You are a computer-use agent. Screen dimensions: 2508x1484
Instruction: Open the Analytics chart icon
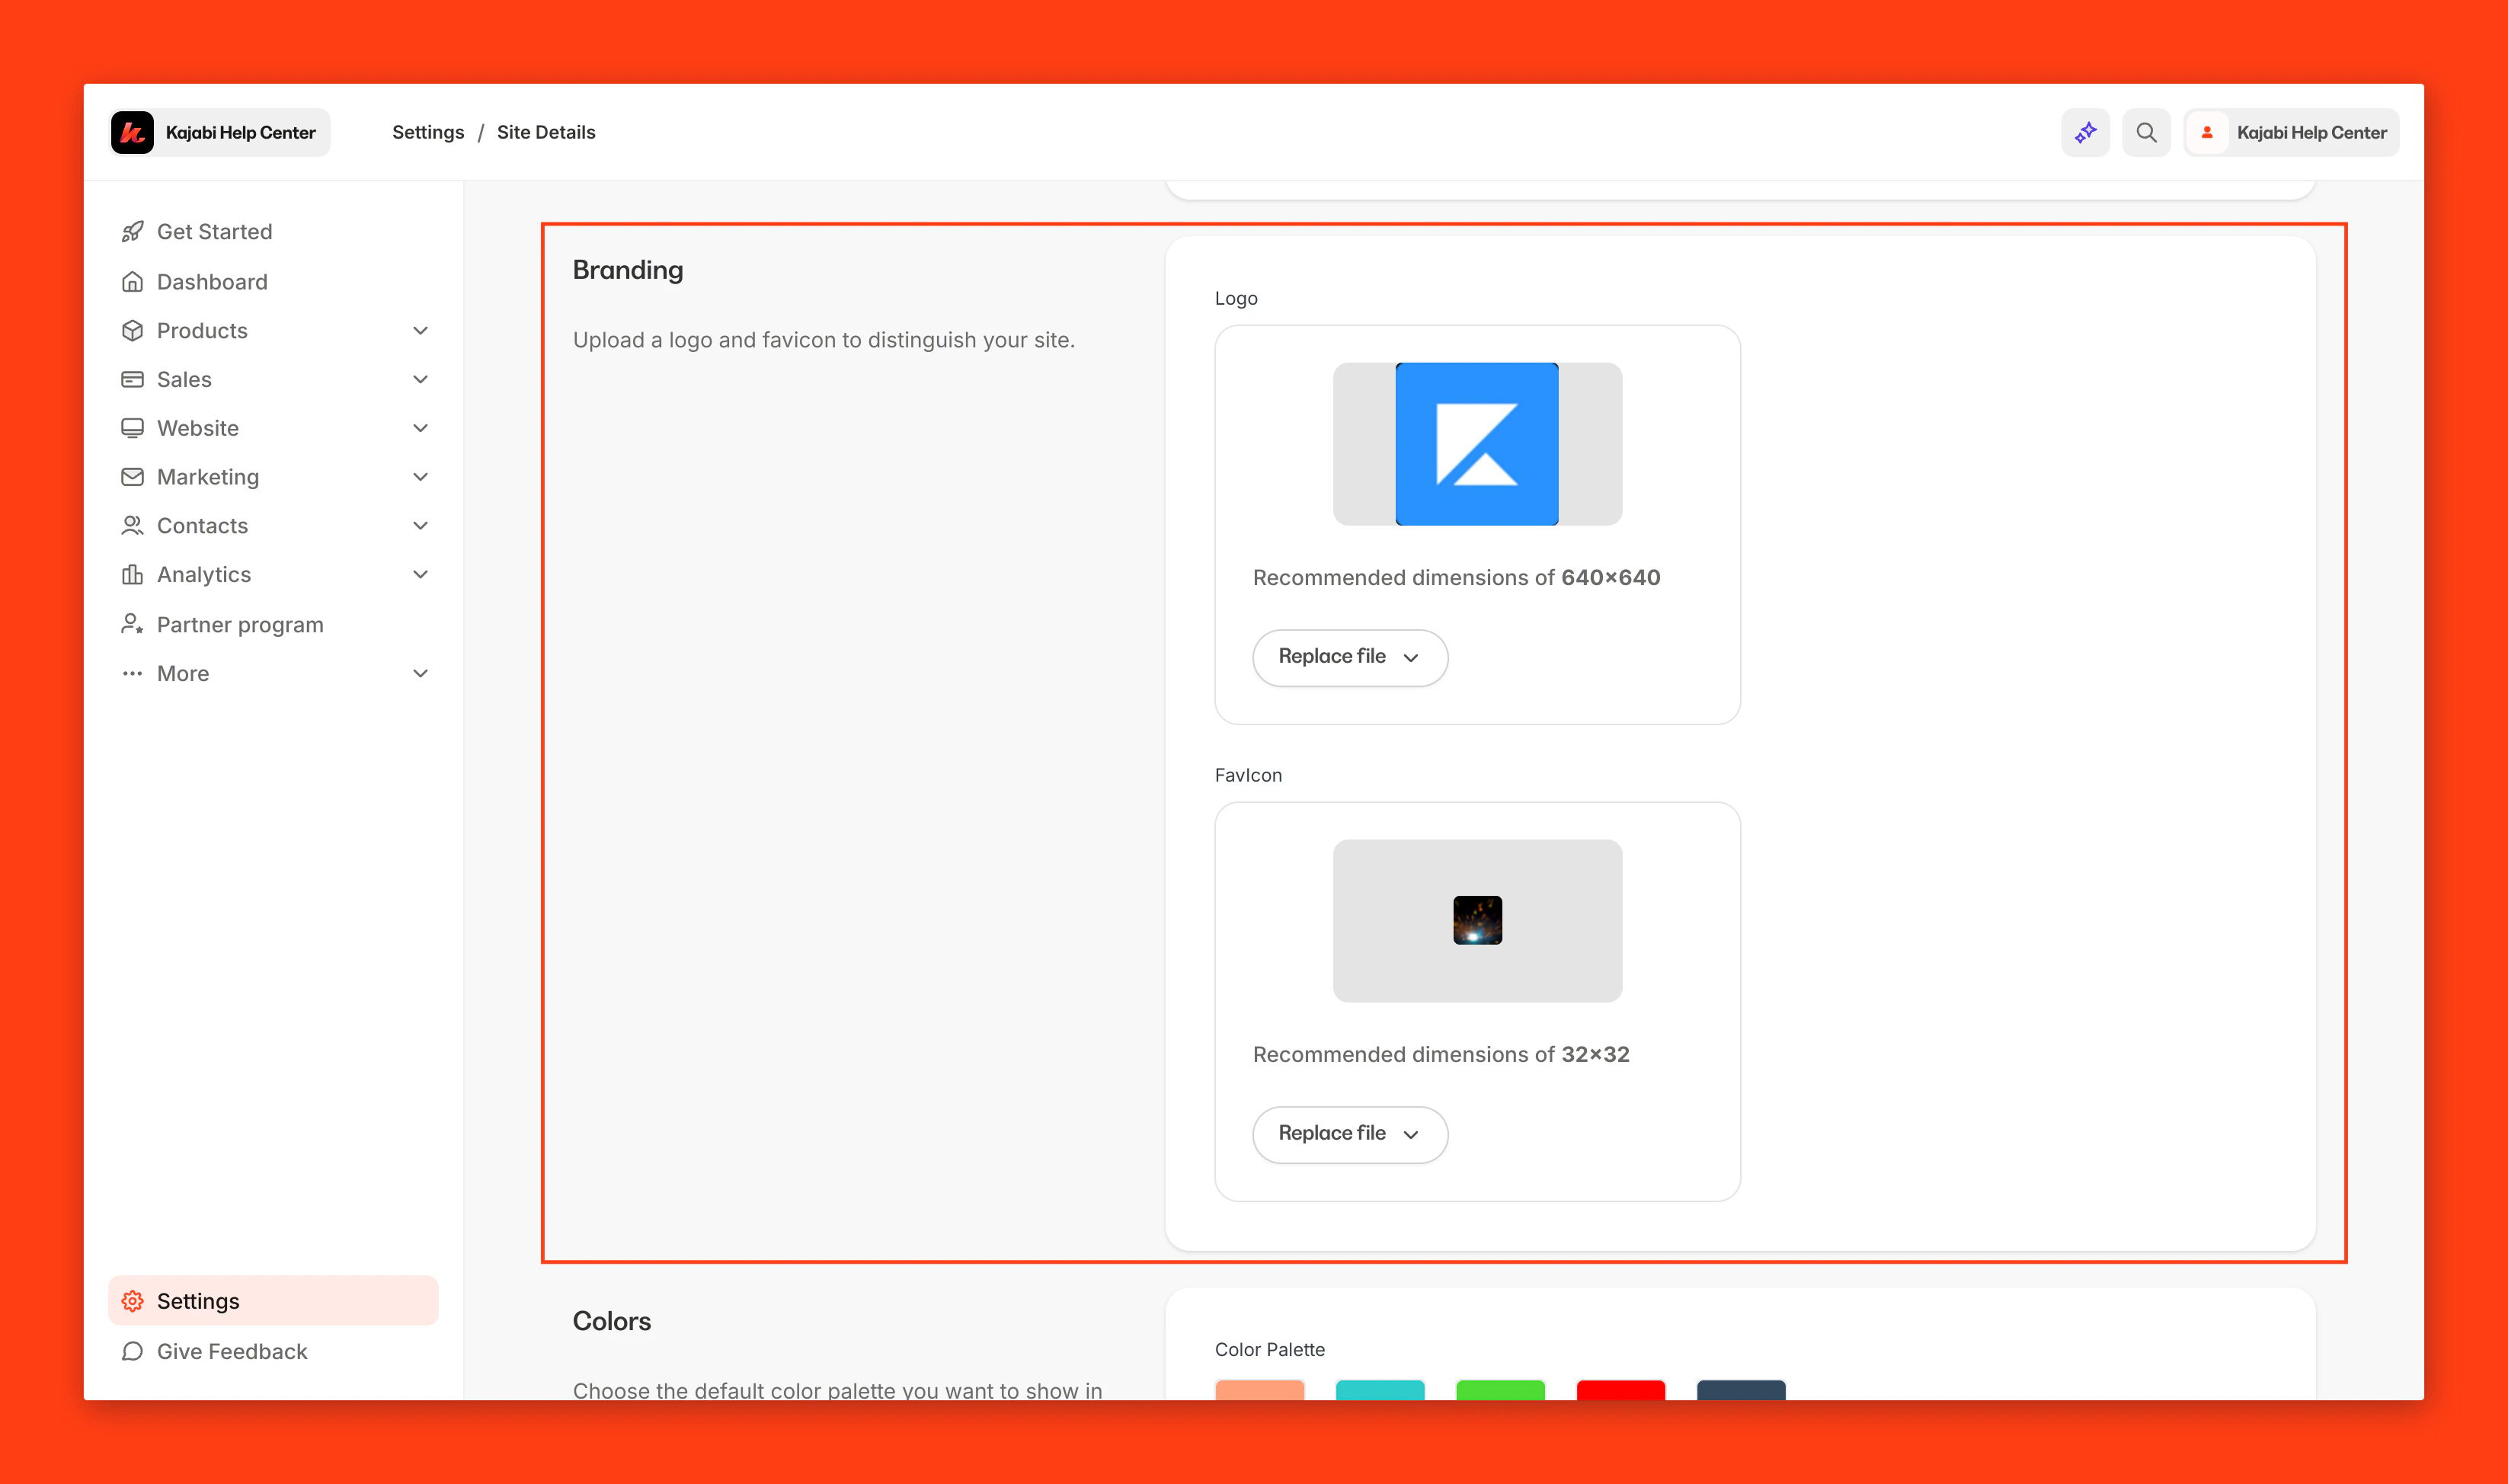coord(133,574)
